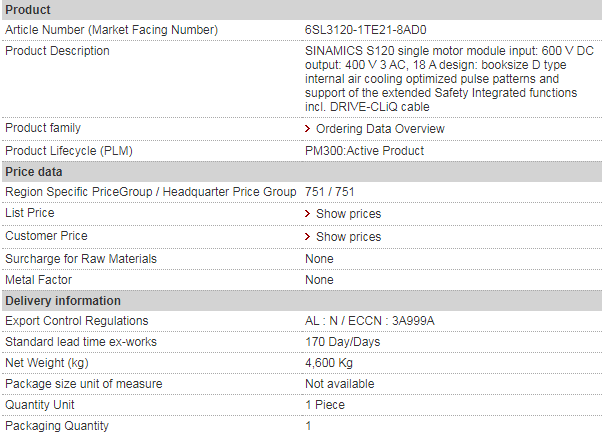The height and width of the screenshot is (435, 602).
Task: Click the red arrow beside Ordering Data Overview
Action: pos(308,129)
